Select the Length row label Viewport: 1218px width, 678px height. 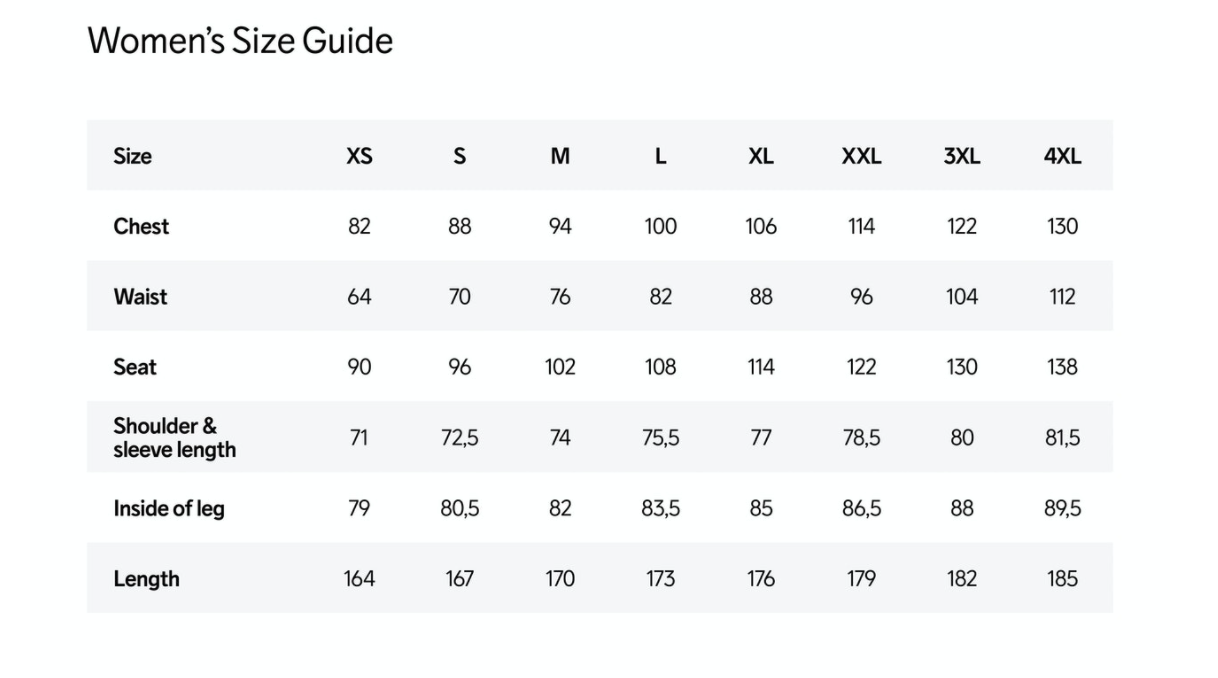(146, 579)
